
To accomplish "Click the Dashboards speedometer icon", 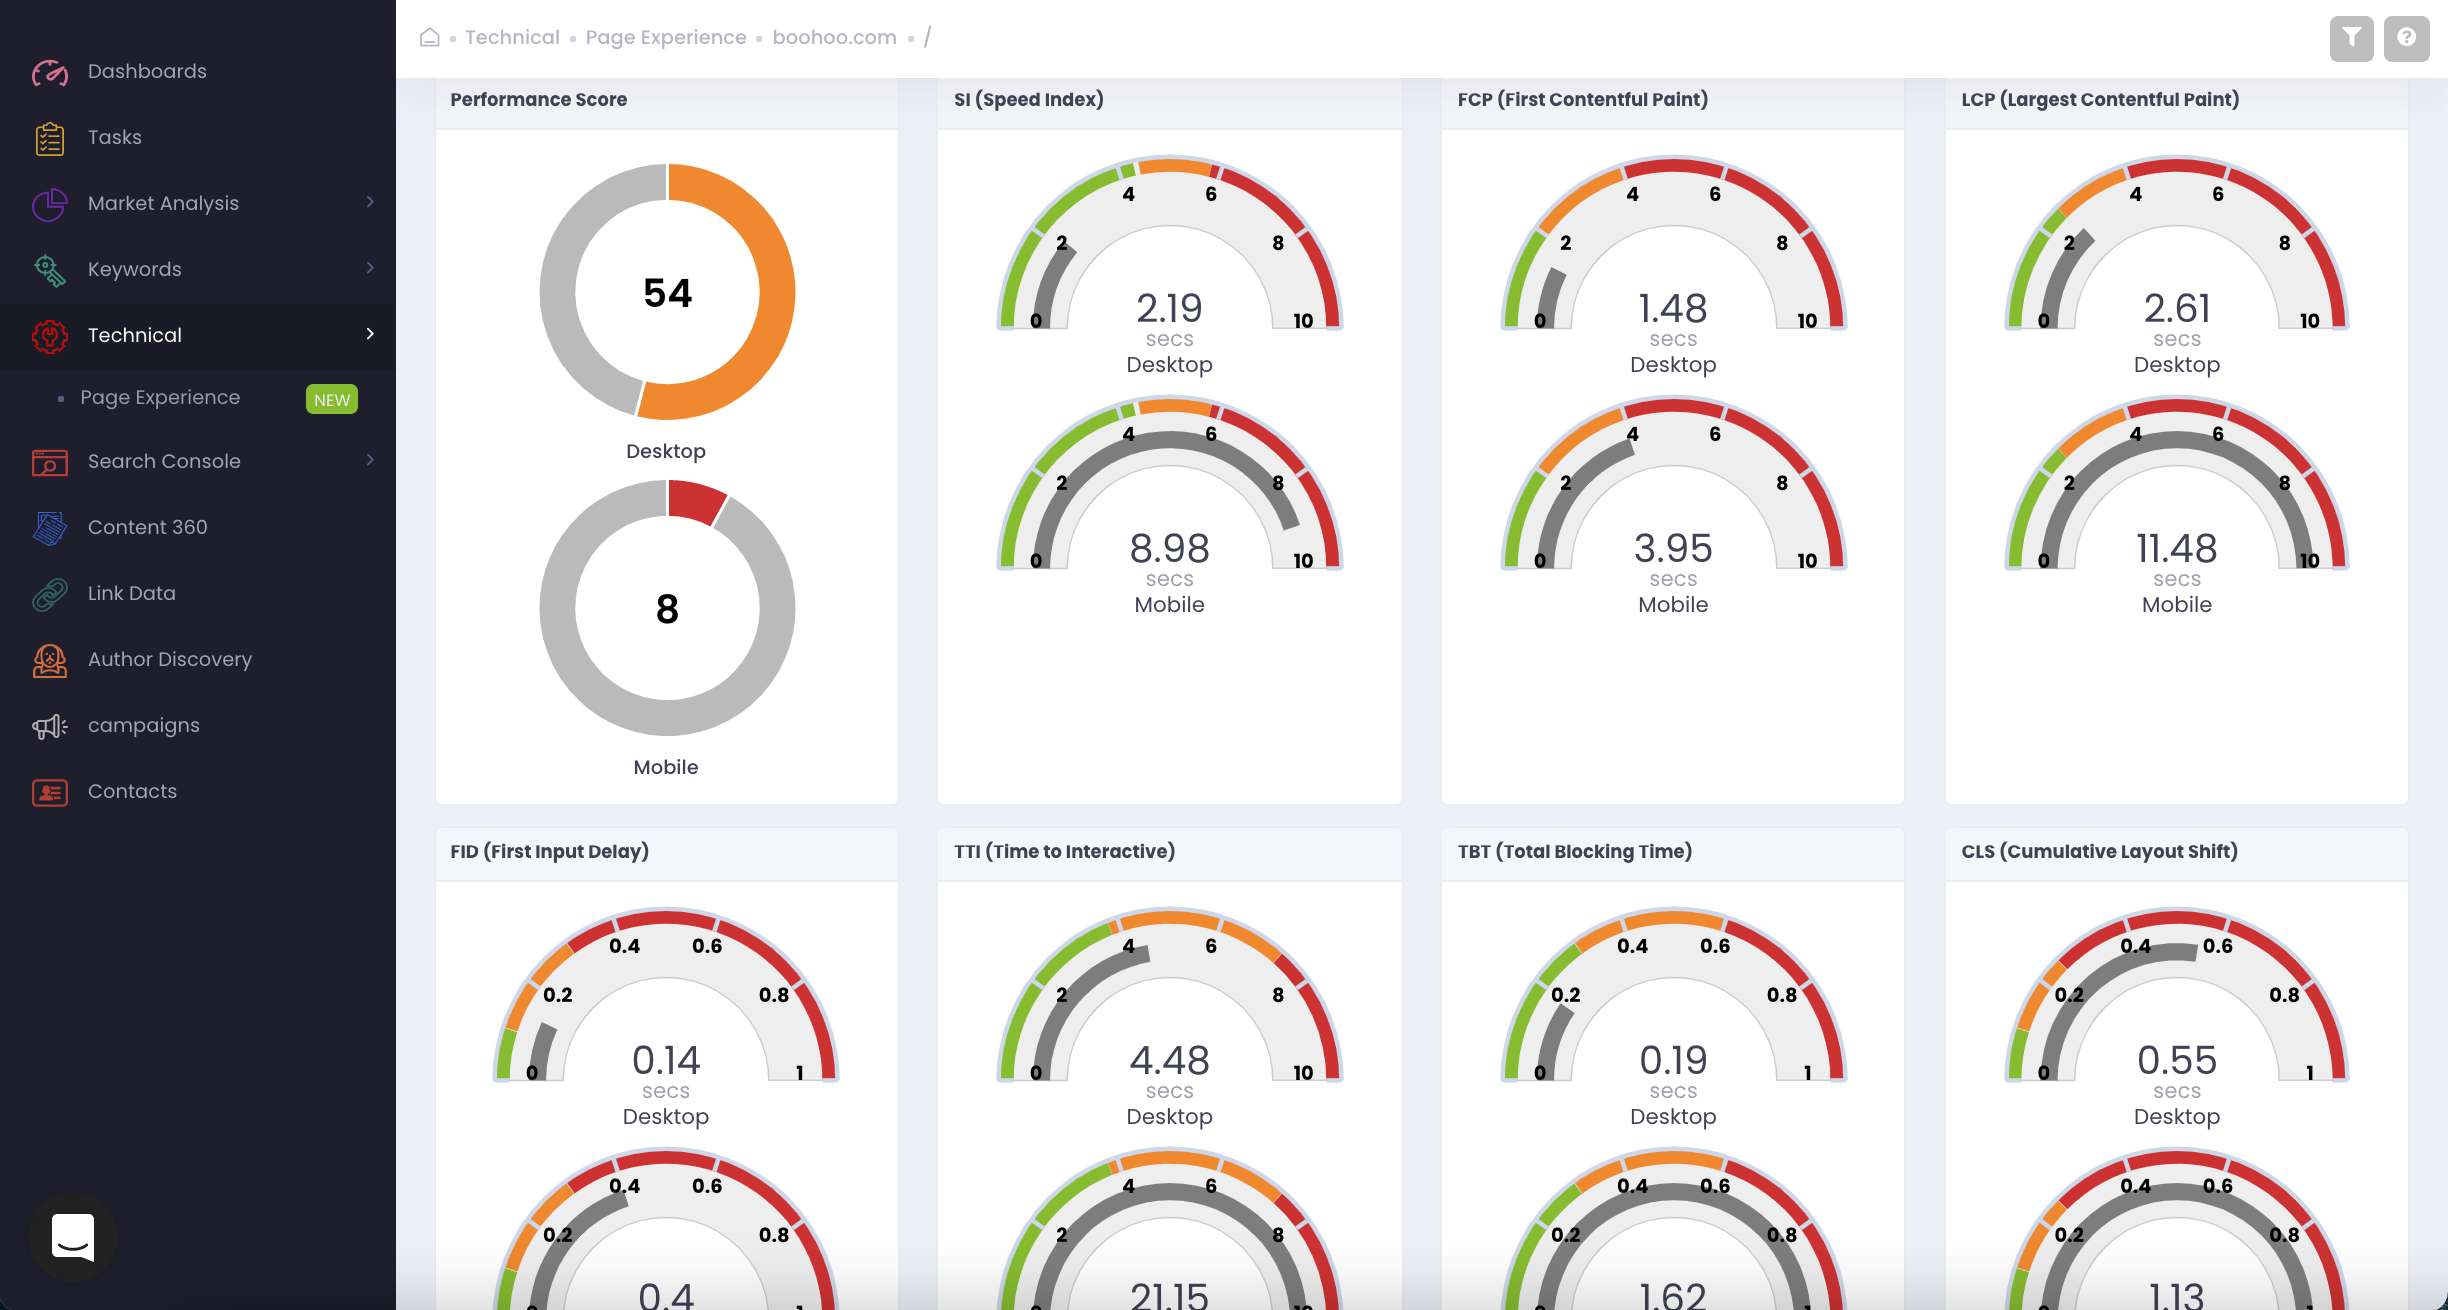I will [49, 72].
